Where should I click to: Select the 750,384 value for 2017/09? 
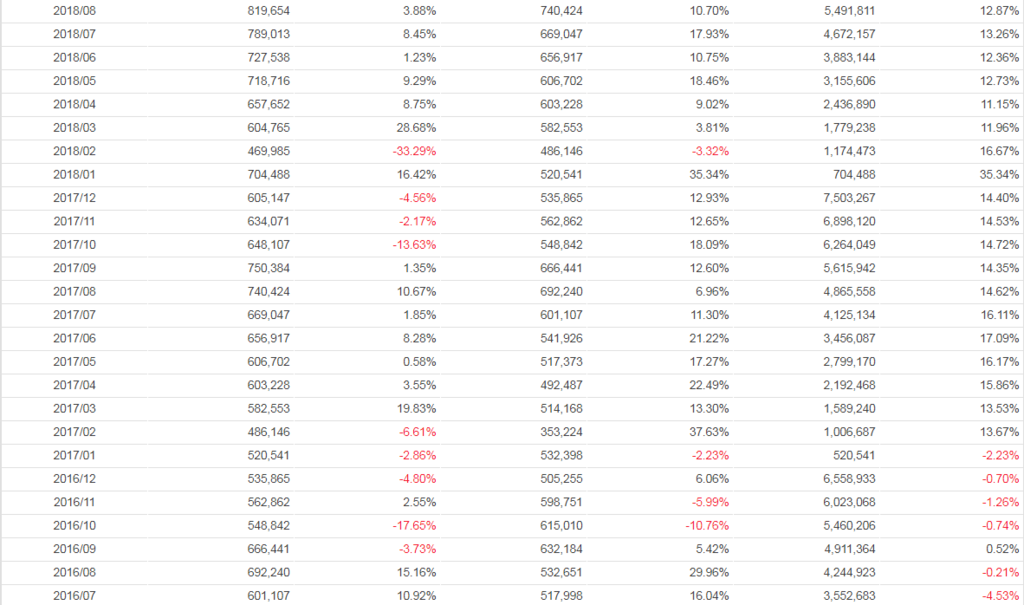pos(270,268)
